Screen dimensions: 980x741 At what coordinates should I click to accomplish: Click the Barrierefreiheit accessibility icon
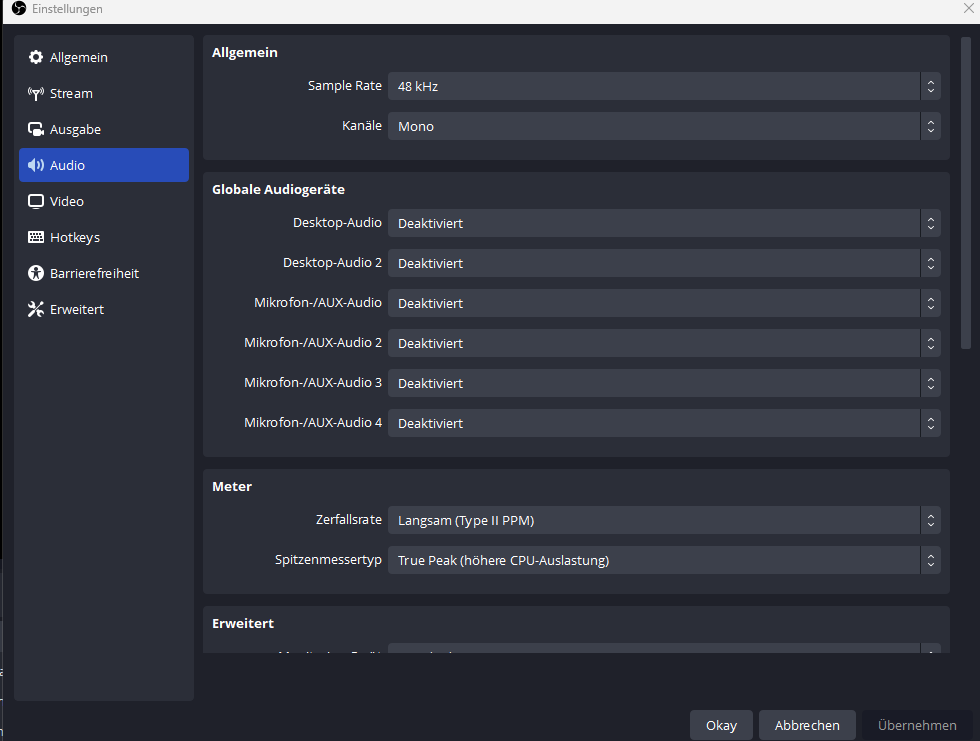coord(36,274)
